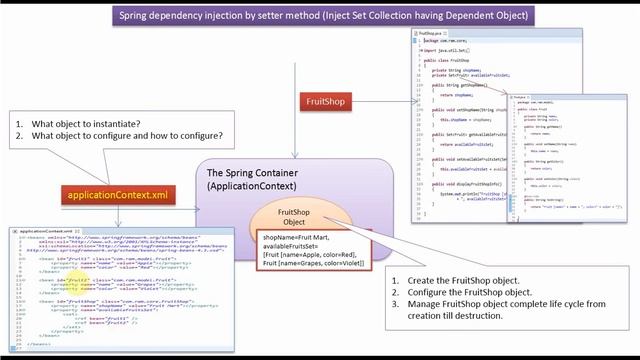
Task: Click "availableFruitsSet=" in the object box
Action: click(290, 246)
